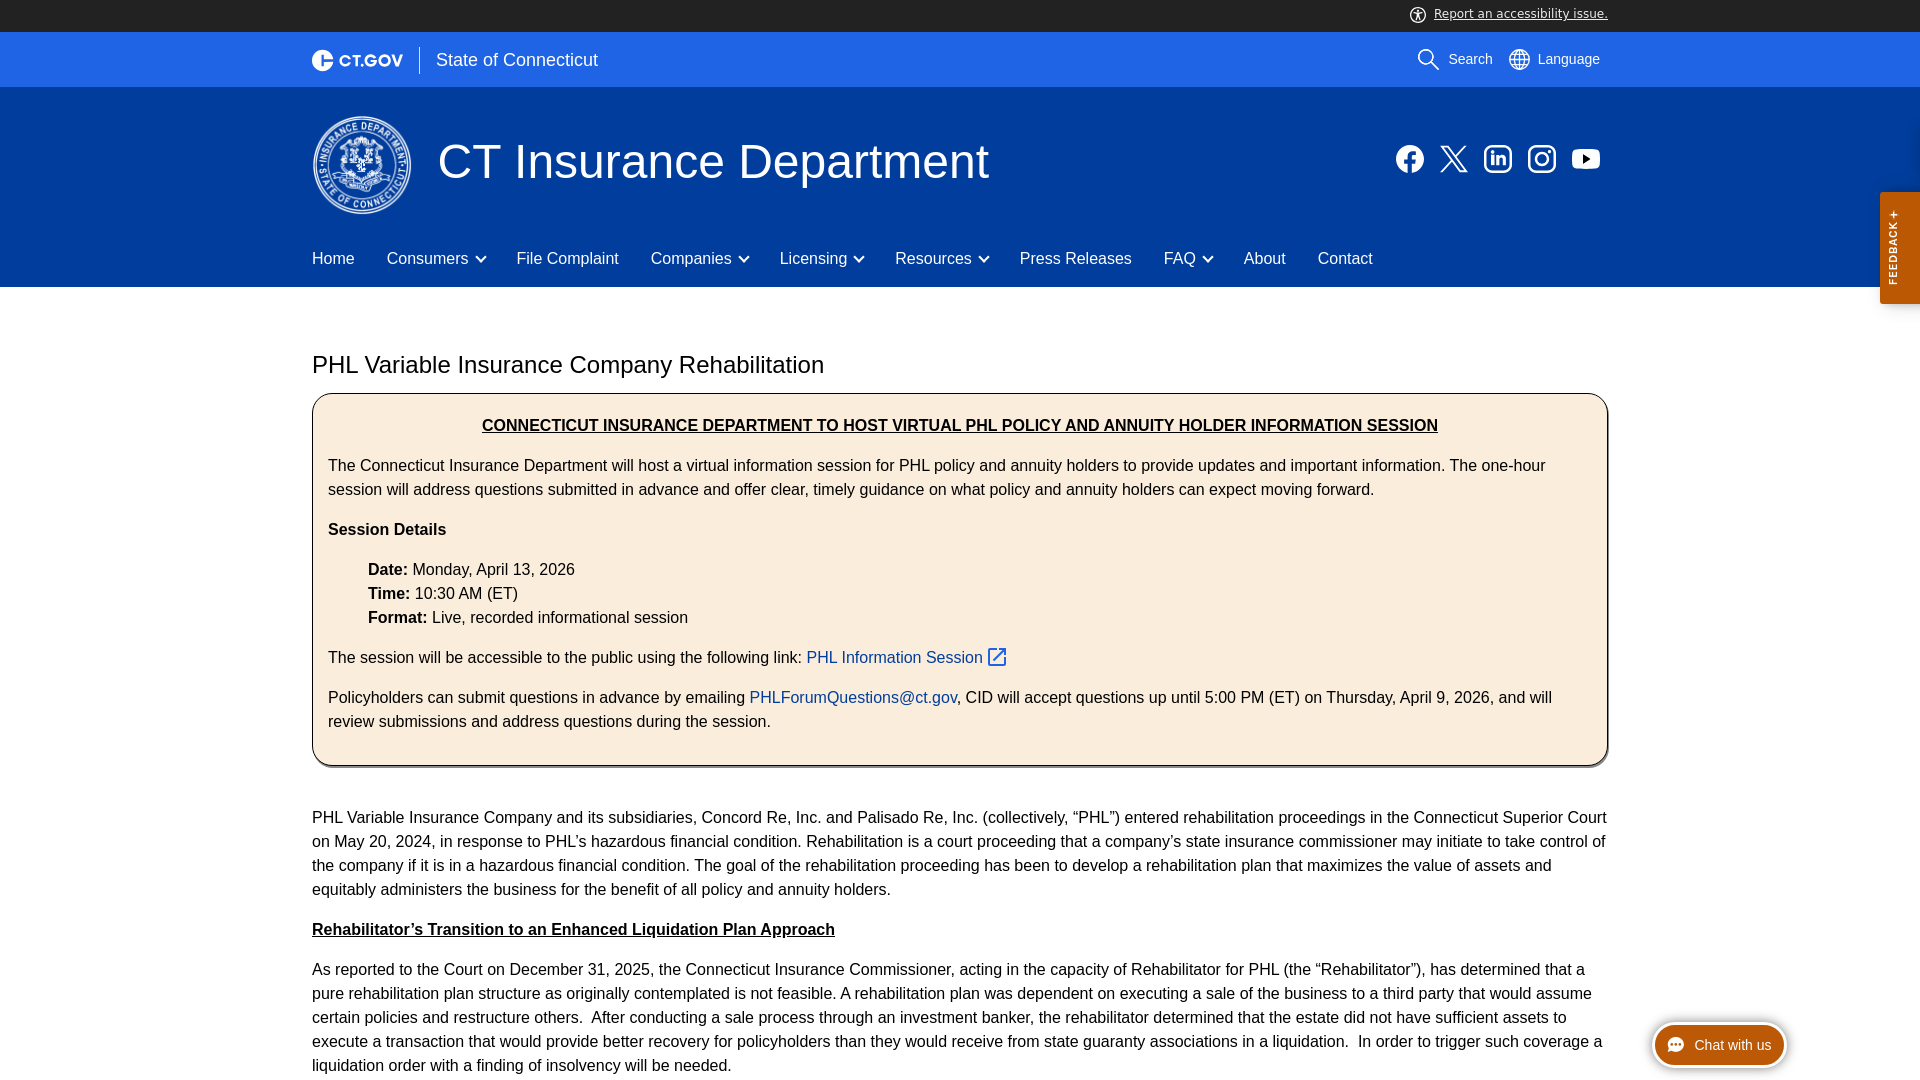The height and width of the screenshot is (1080, 1920).
Task: Click the time text 10:30 AM (ET)
Action: pyautogui.click(x=466, y=594)
